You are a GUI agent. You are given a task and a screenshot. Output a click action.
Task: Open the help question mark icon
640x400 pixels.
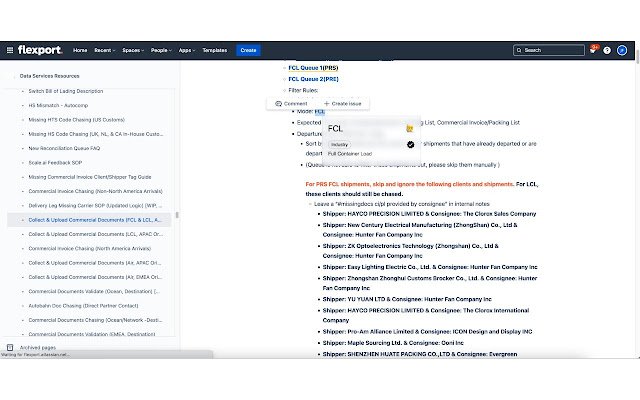[x=607, y=50]
